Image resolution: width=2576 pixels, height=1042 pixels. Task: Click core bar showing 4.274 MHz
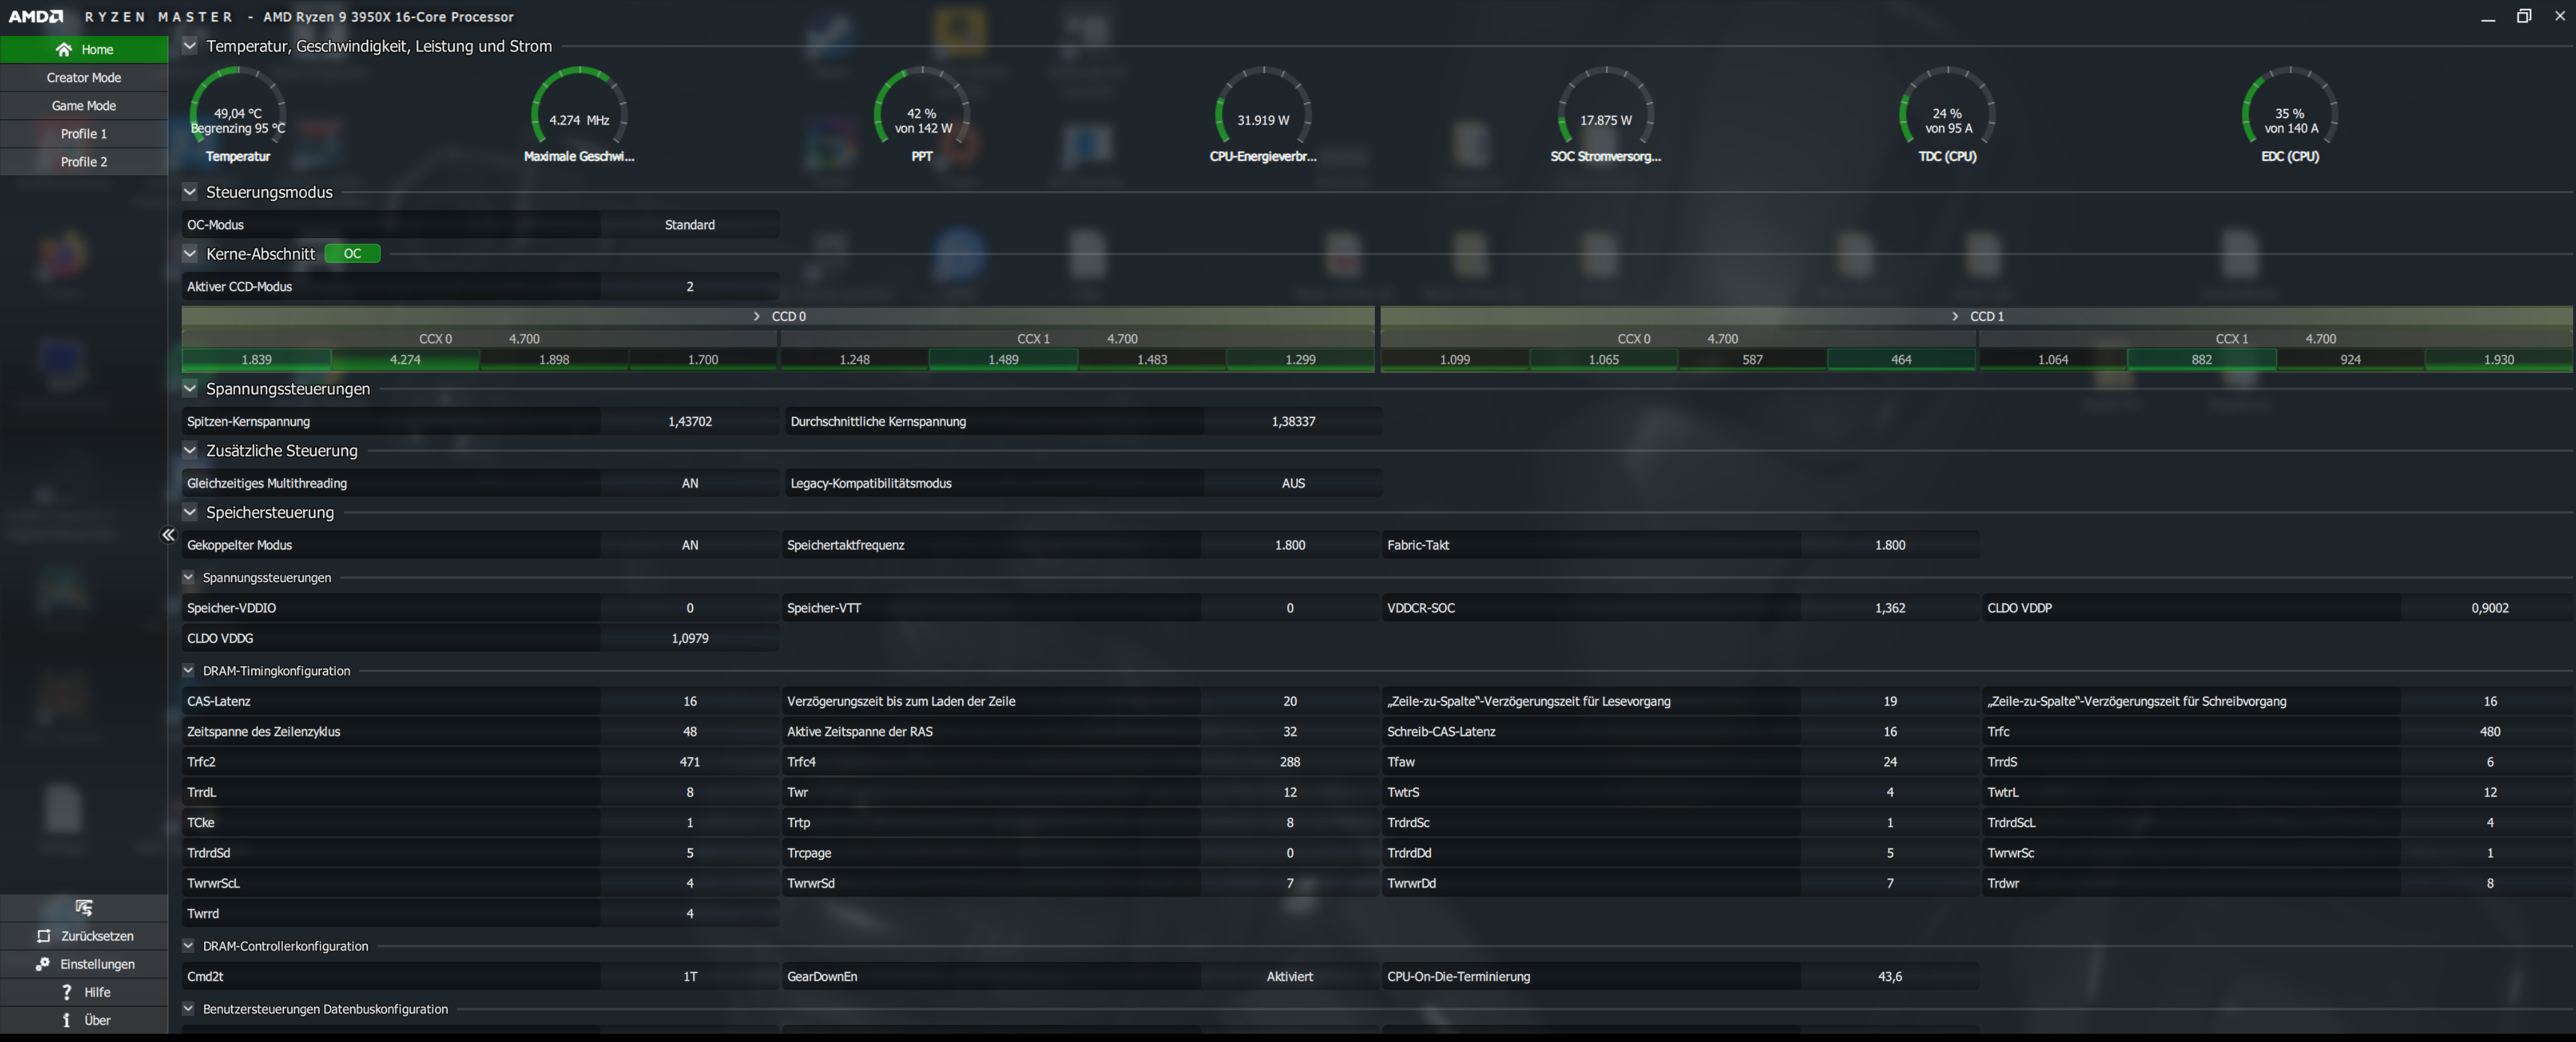405,359
